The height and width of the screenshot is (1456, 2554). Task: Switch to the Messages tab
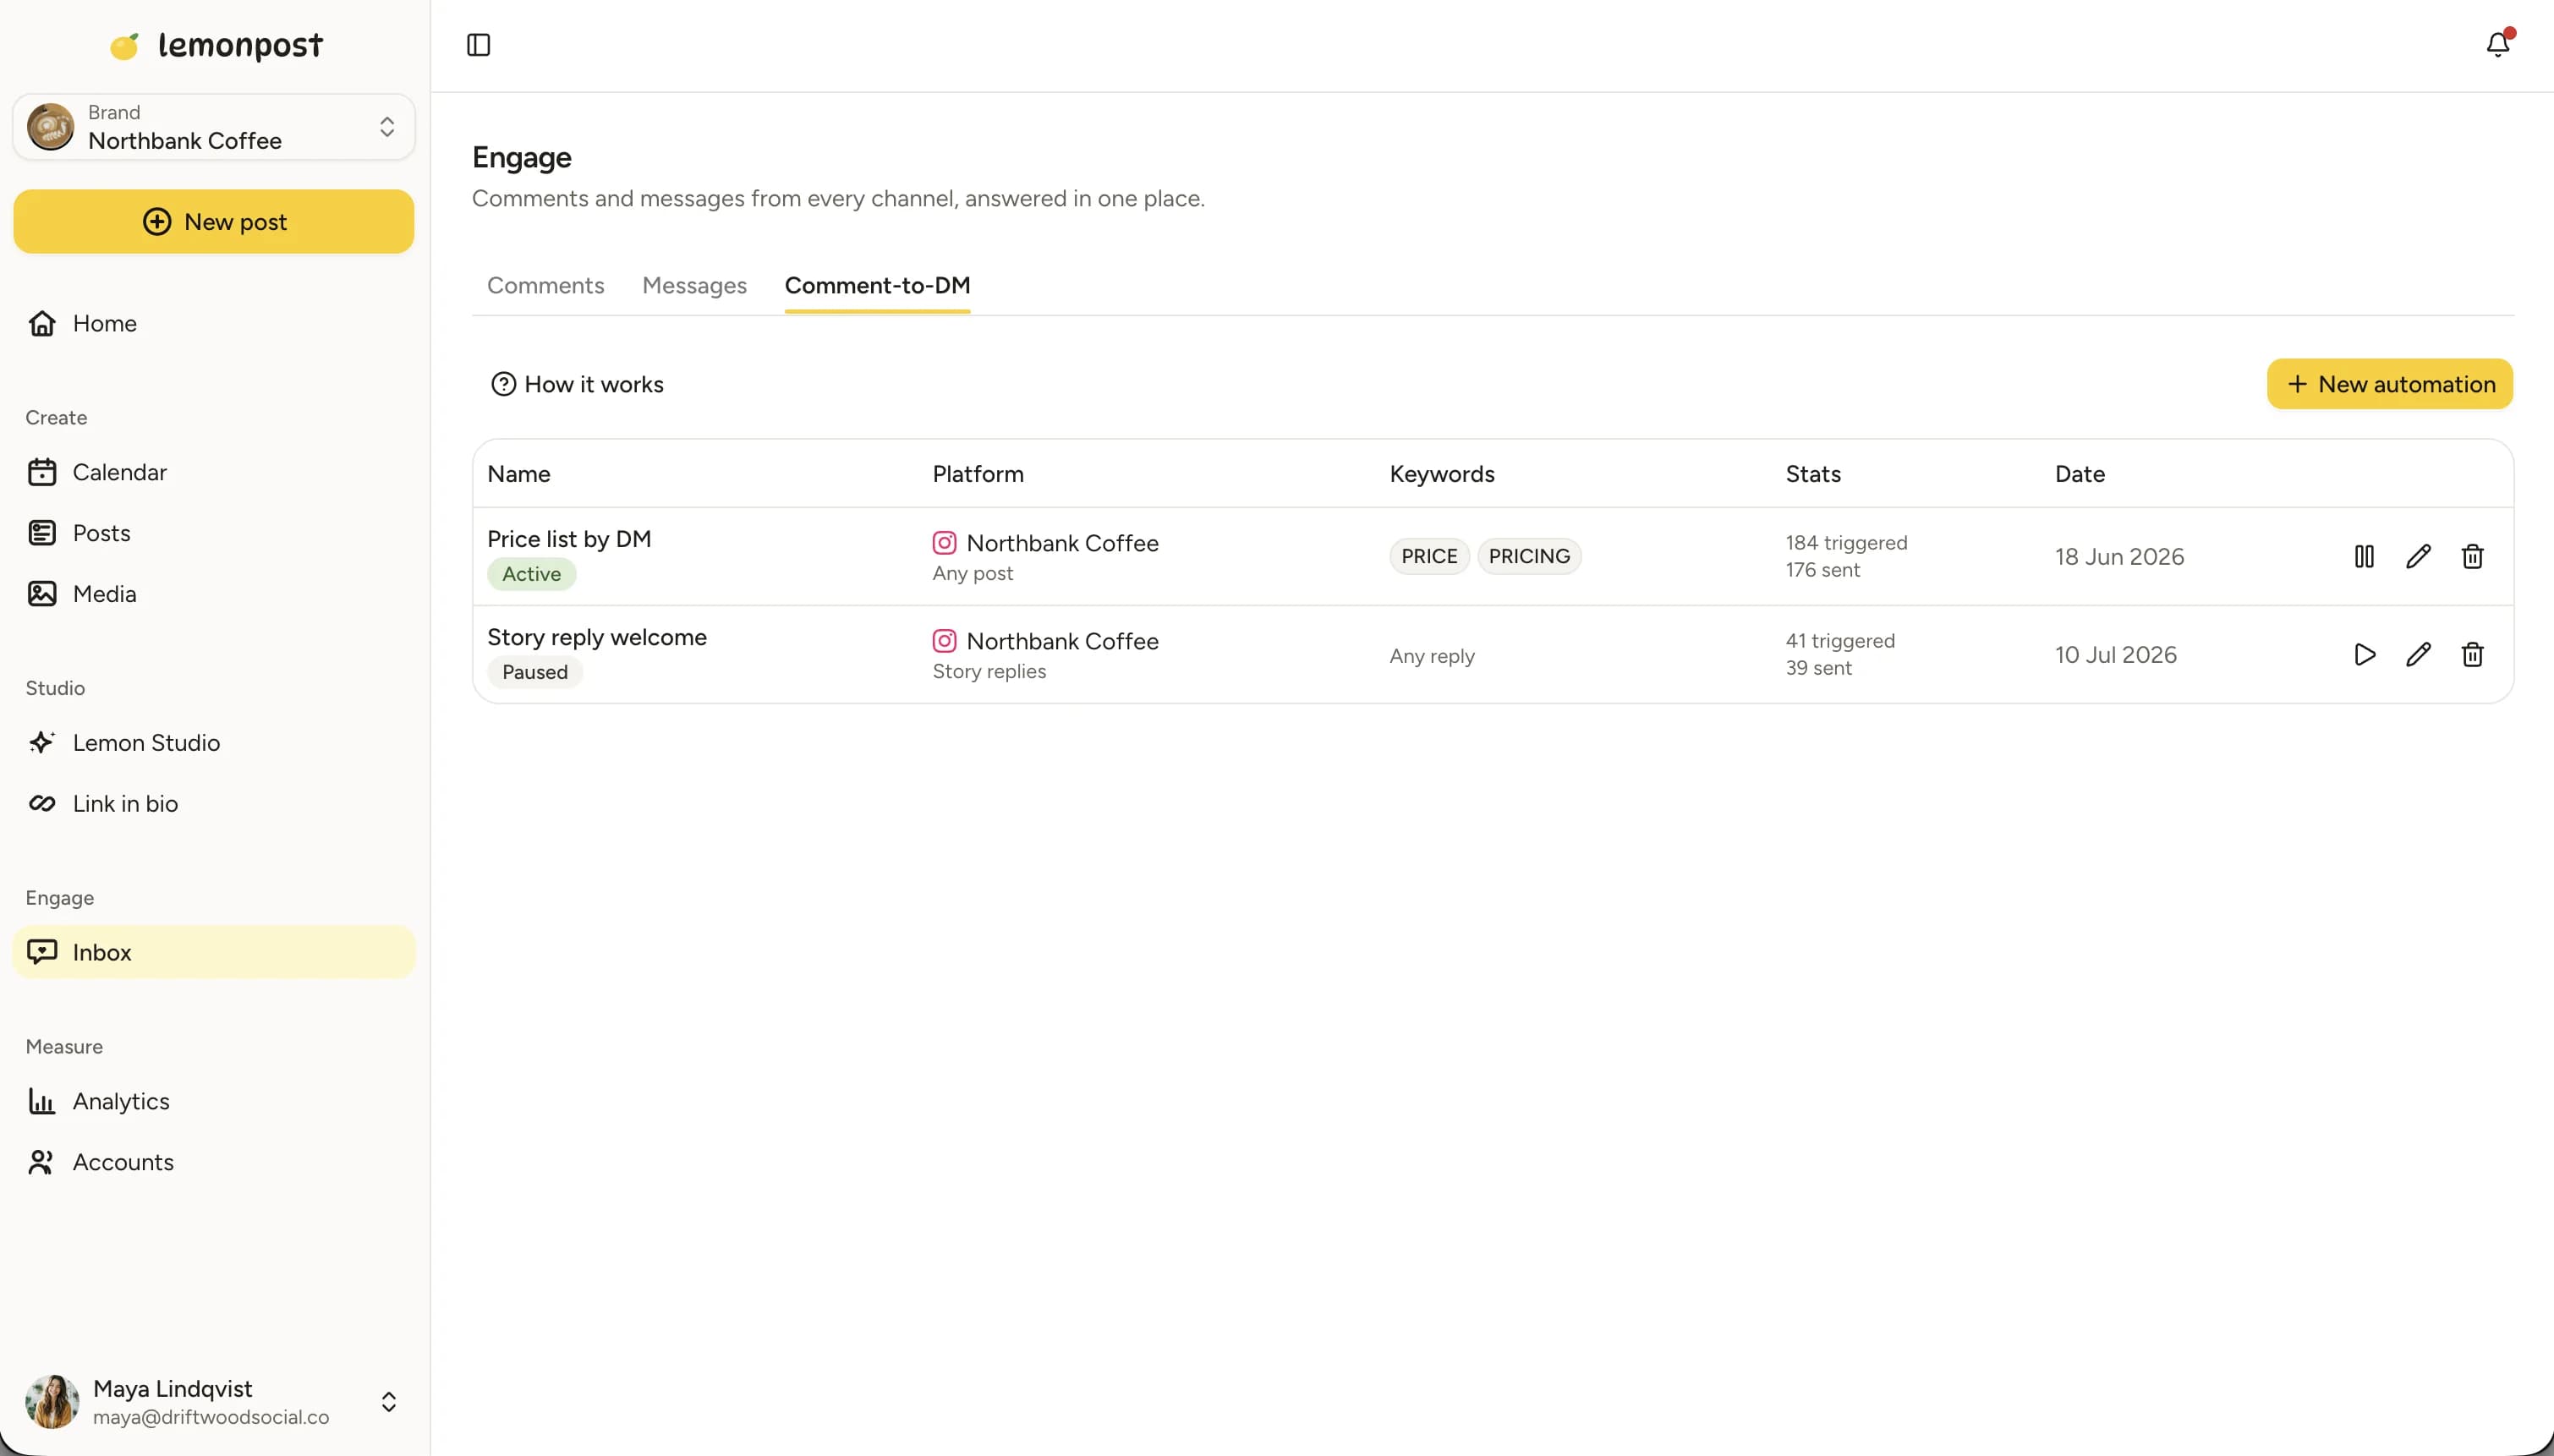[694, 285]
